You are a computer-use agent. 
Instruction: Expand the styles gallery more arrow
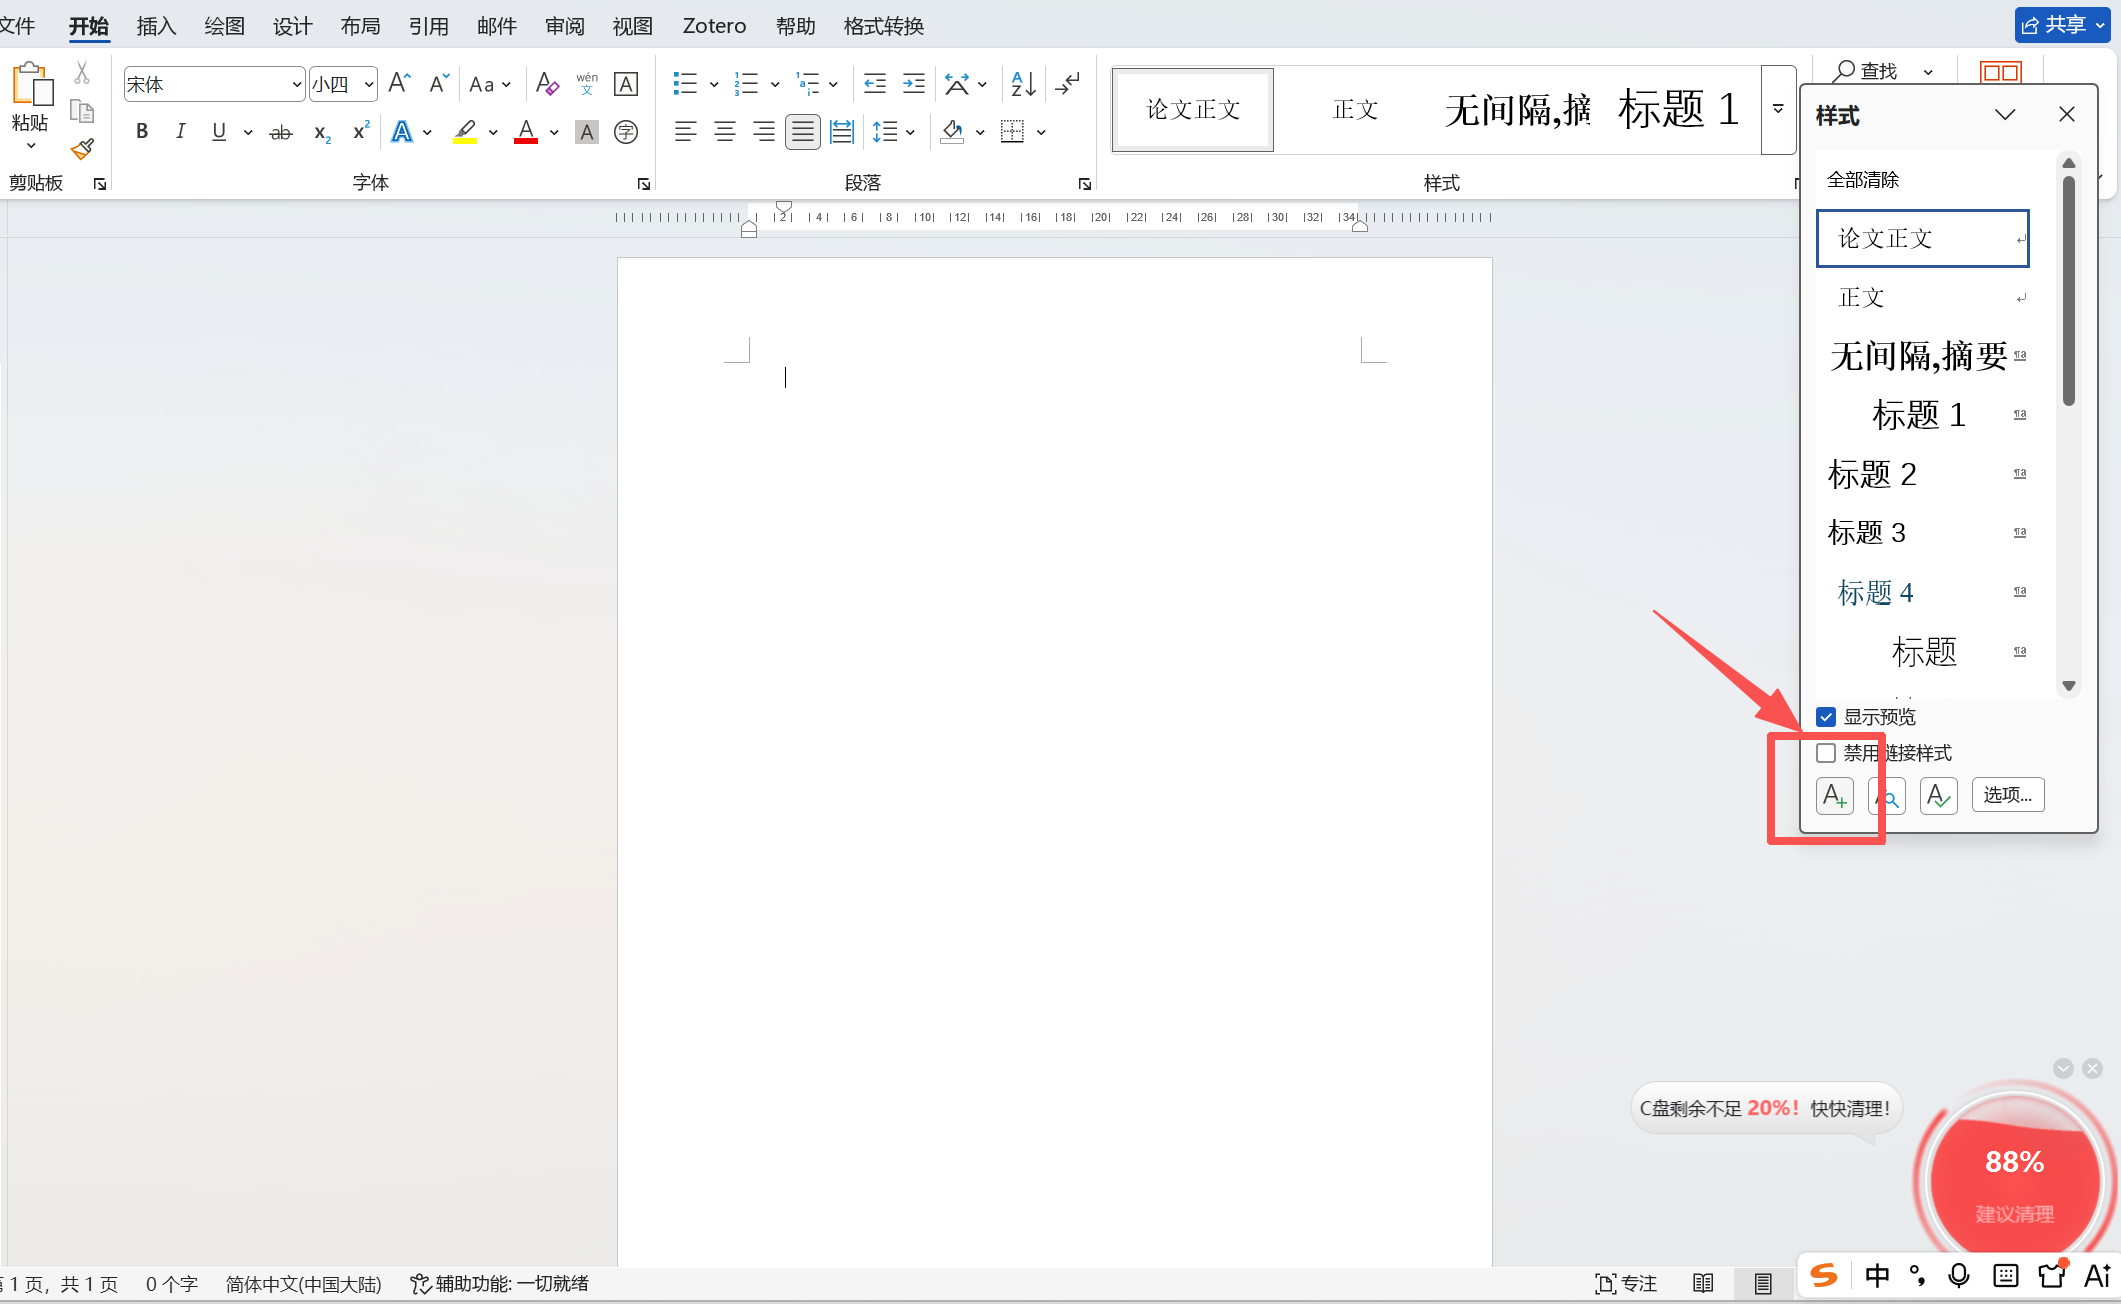coord(1778,109)
